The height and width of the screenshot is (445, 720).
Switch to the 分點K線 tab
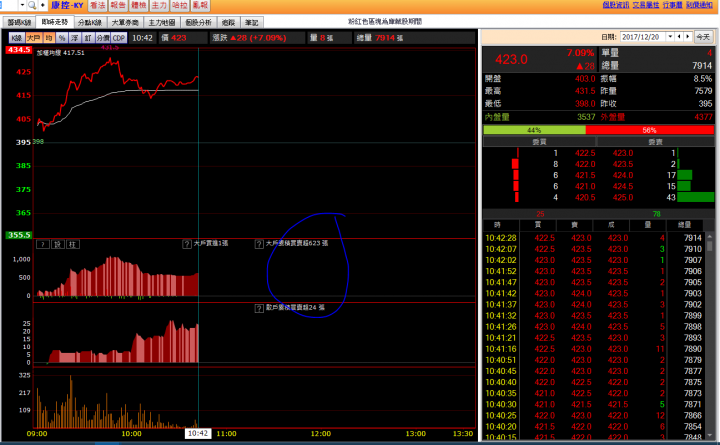tap(90, 22)
